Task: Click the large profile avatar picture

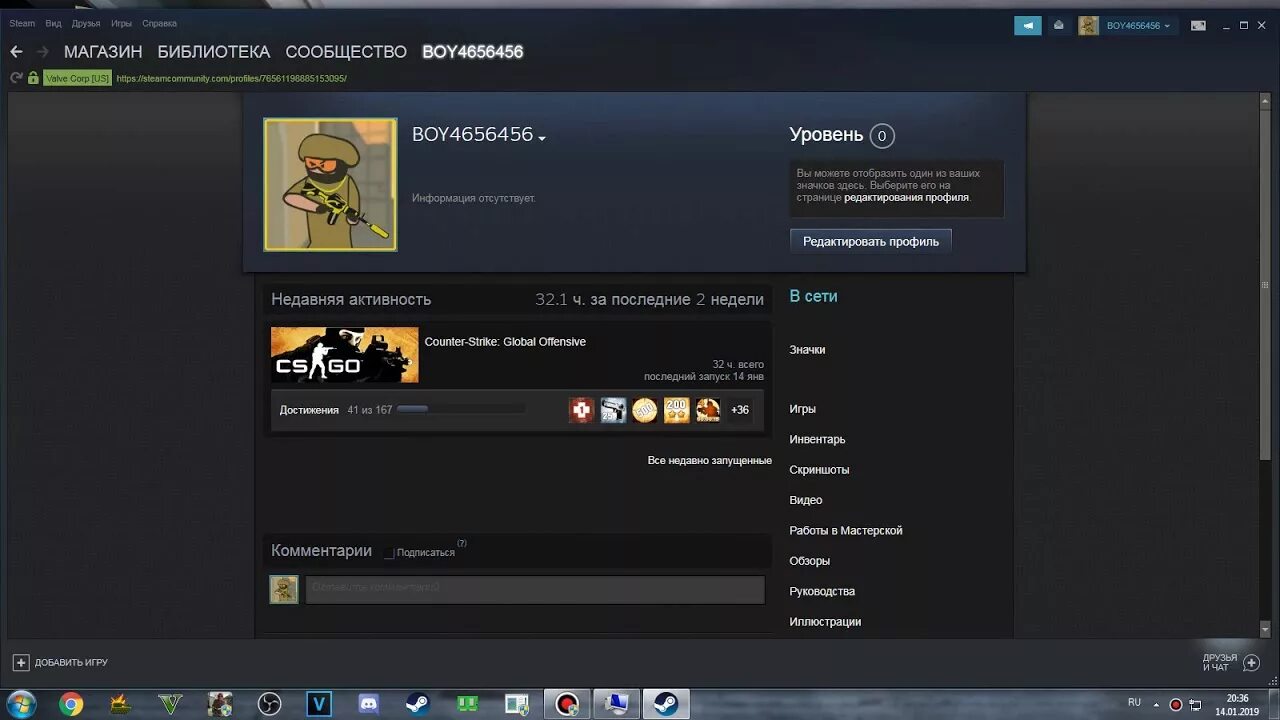Action: coord(330,185)
